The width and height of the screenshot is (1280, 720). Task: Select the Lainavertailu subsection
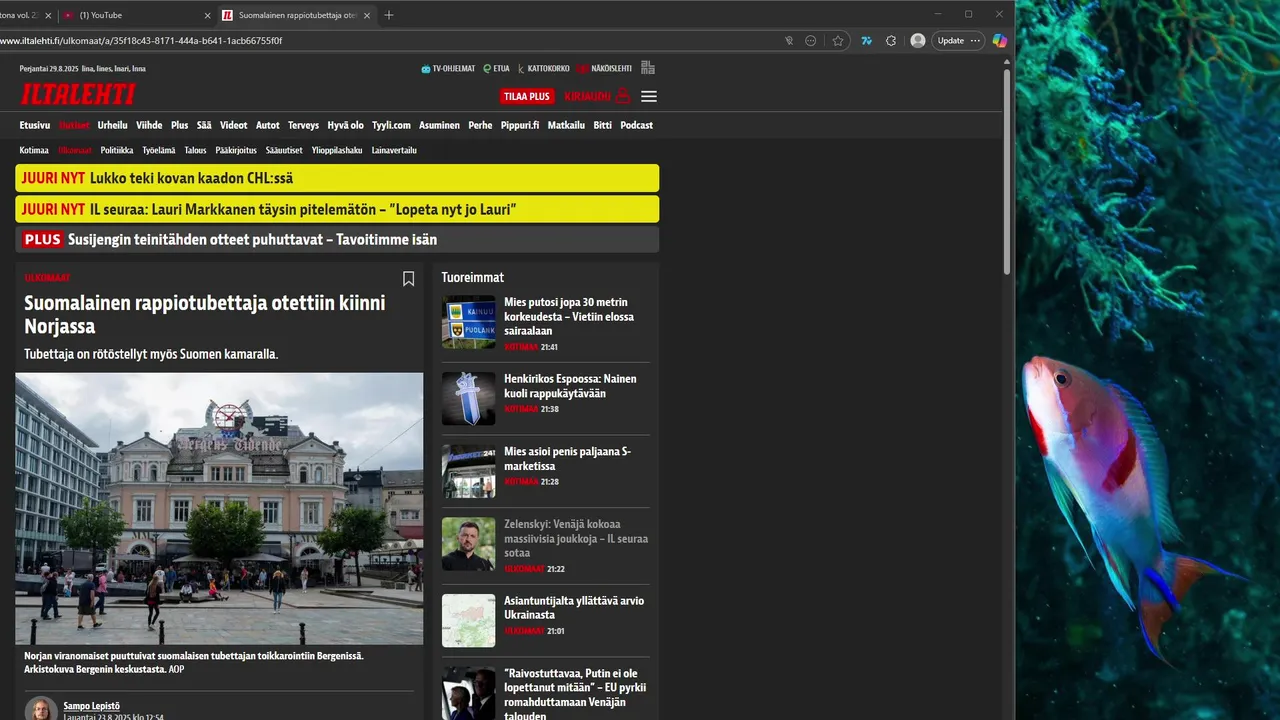coord(394,150)
